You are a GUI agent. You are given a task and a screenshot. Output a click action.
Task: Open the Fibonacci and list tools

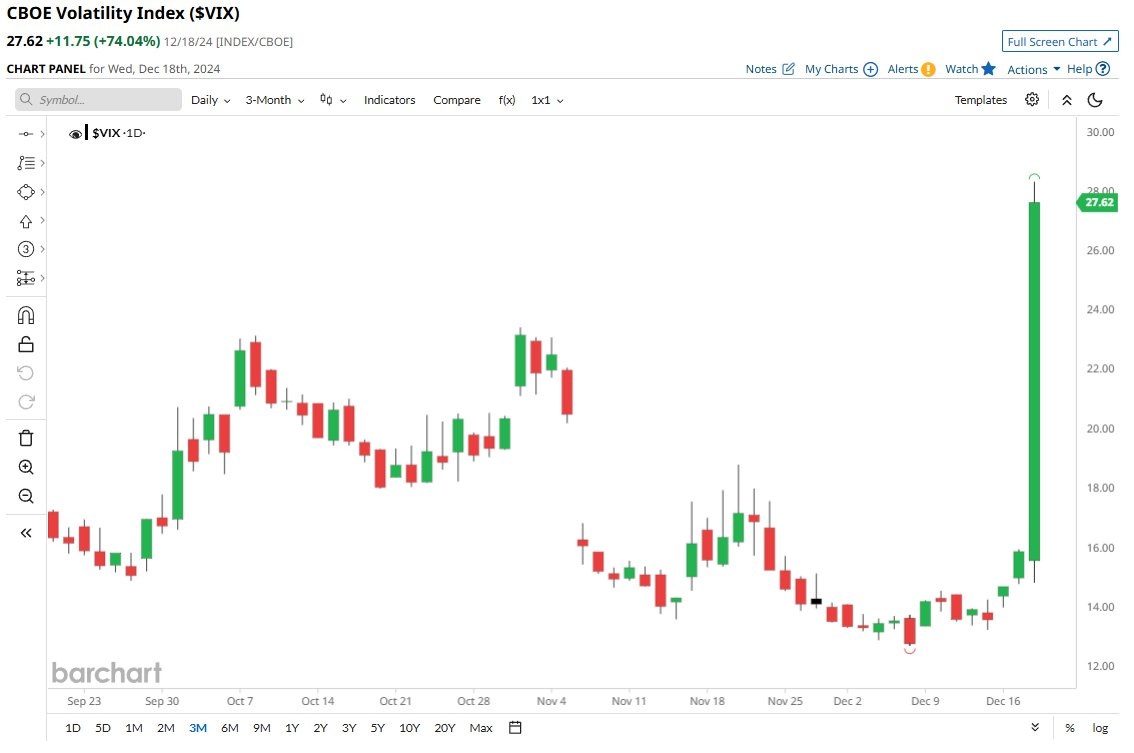click(26, 163)
